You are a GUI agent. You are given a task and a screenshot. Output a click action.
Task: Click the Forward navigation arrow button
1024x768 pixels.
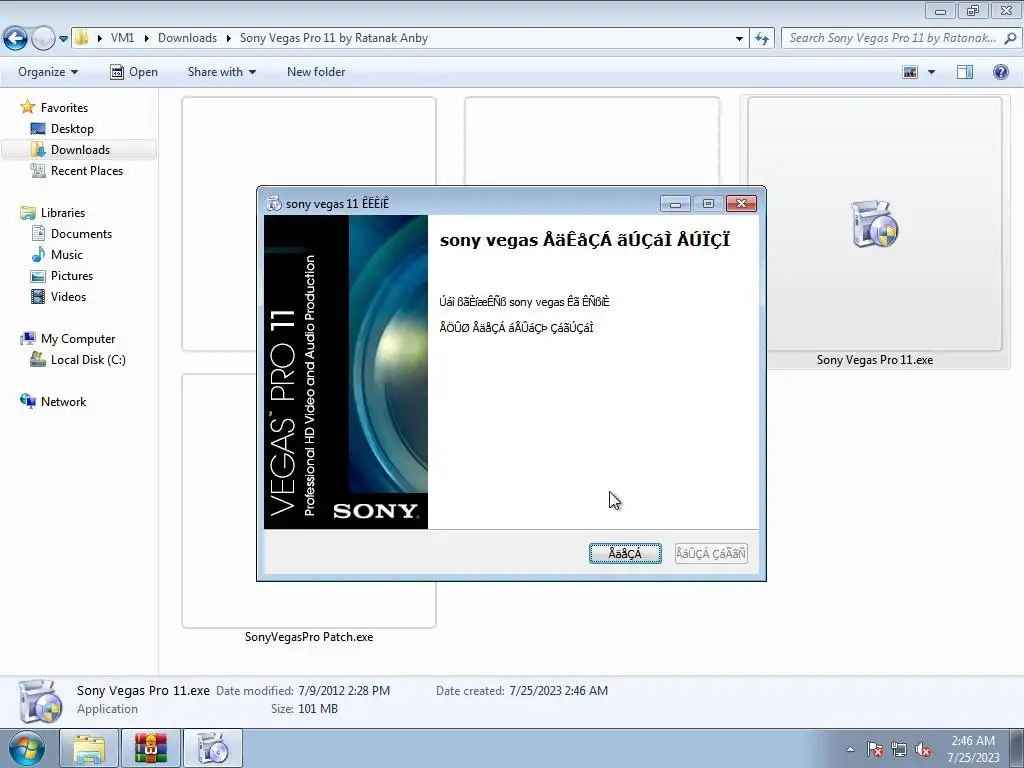click(43, 38)
